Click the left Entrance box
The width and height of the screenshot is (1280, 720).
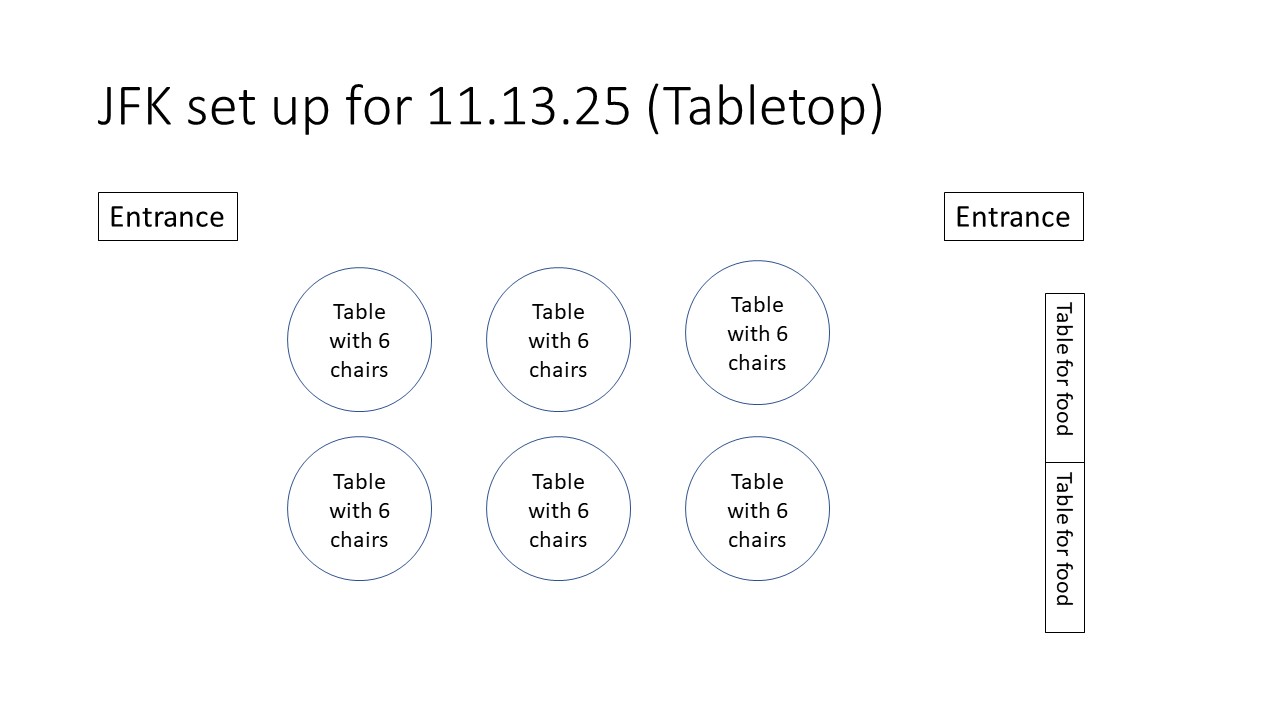tap(167, 217)
